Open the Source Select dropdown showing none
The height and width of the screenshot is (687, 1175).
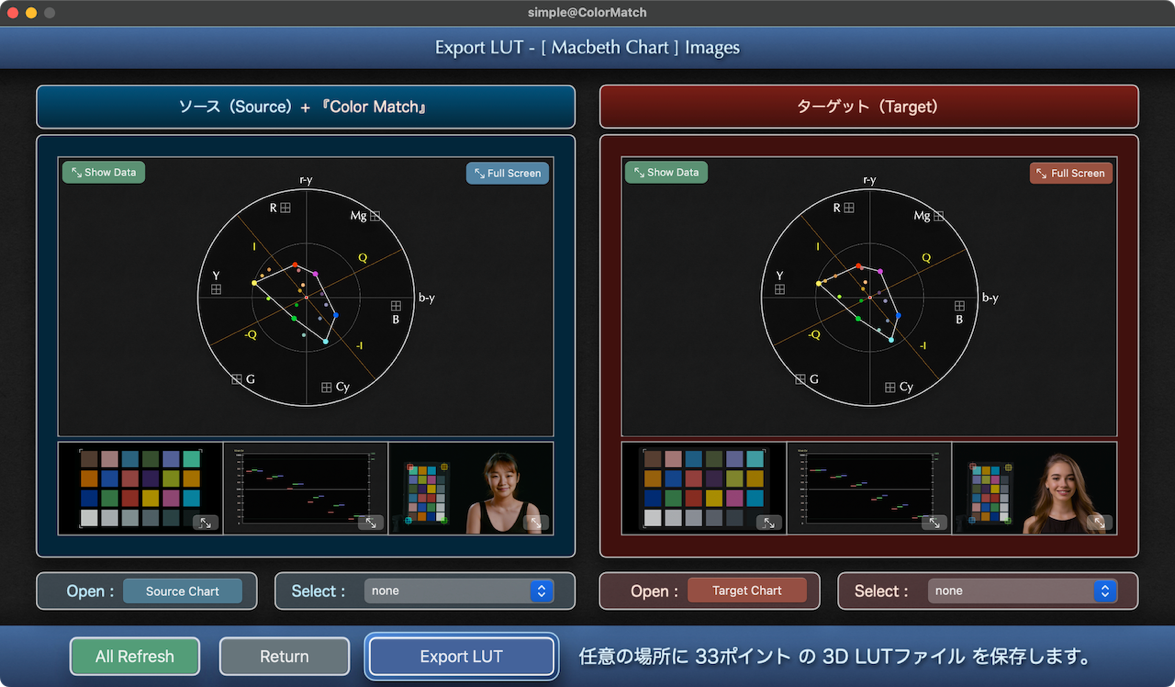[x=459, y=590]
